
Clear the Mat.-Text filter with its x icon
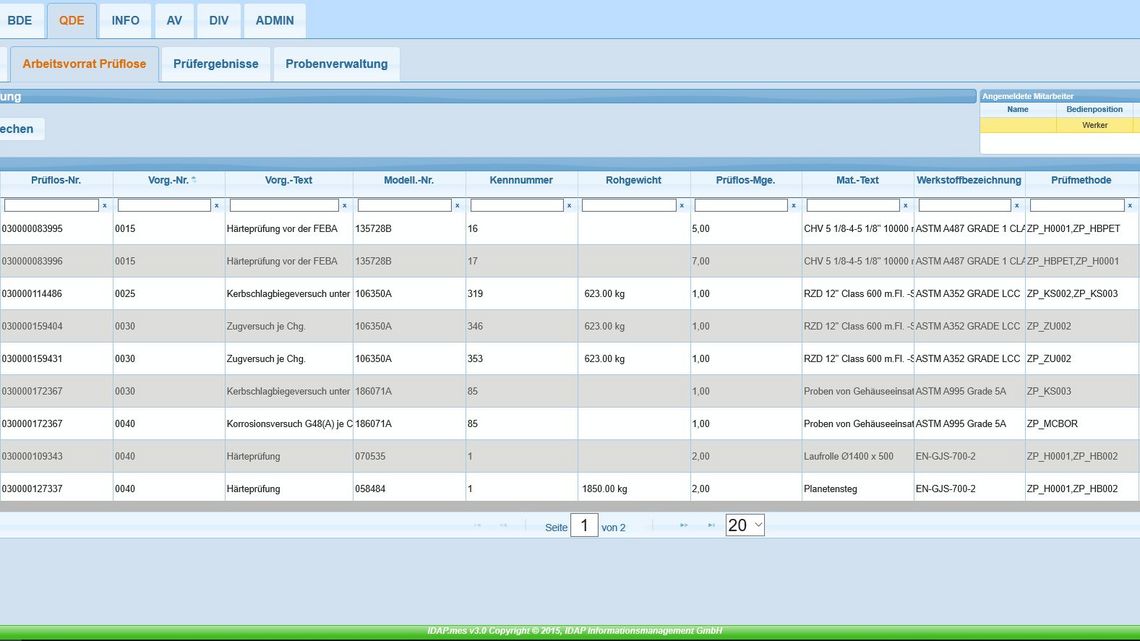coord(906,206)
